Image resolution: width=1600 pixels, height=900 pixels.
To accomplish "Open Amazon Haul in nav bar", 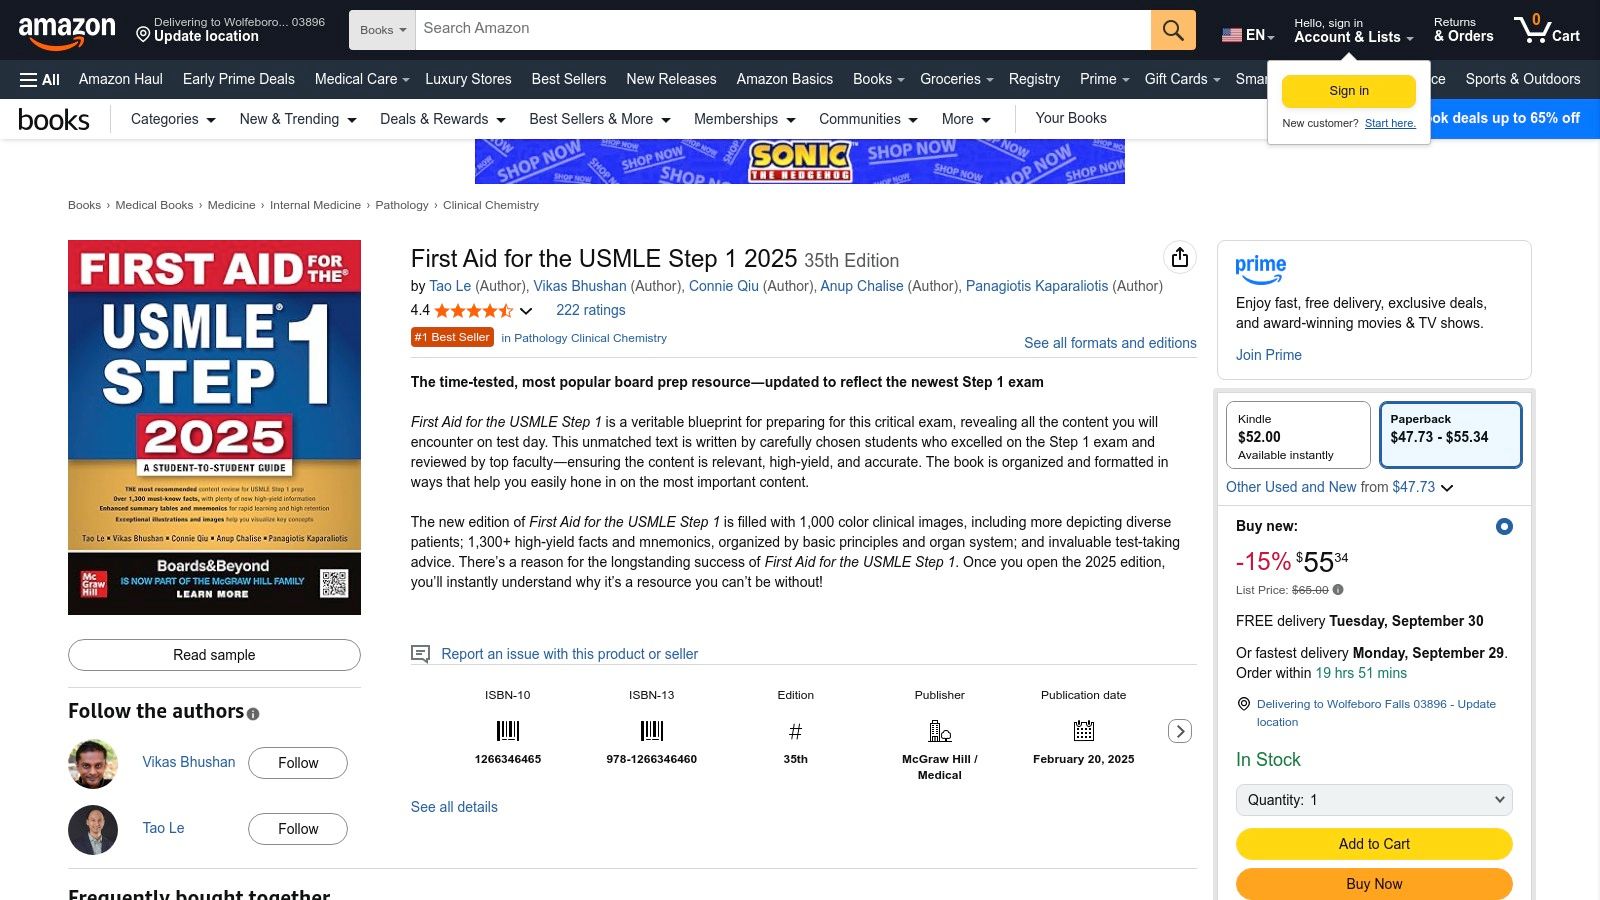I will (x=121, y=79).
